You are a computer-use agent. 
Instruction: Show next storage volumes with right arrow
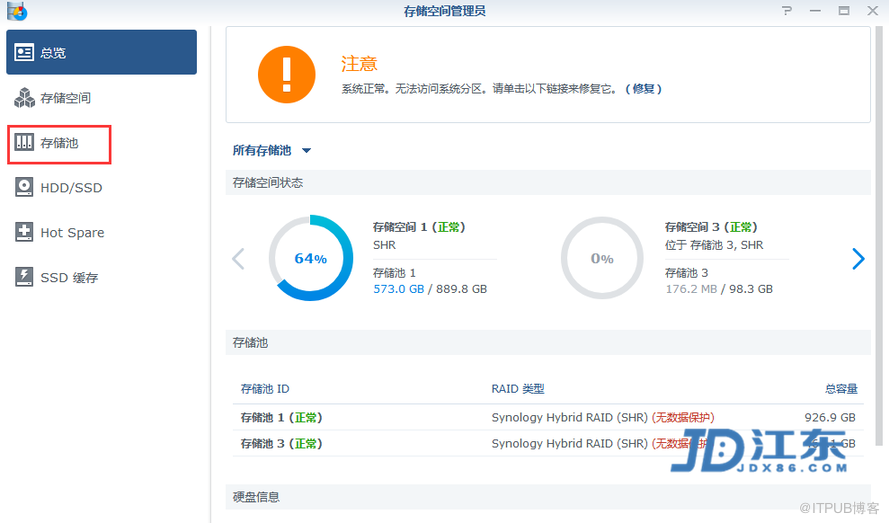857,259
